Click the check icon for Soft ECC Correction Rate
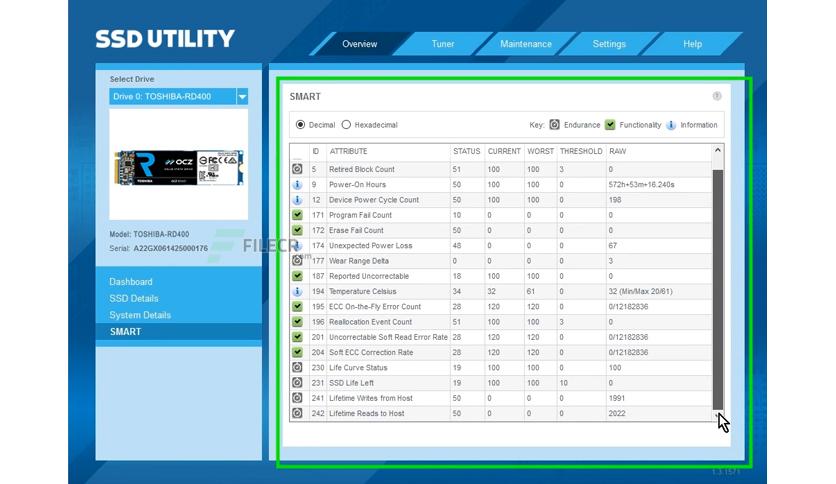The height and width of the screenshot is (484, 836). [x=297, y=352]
